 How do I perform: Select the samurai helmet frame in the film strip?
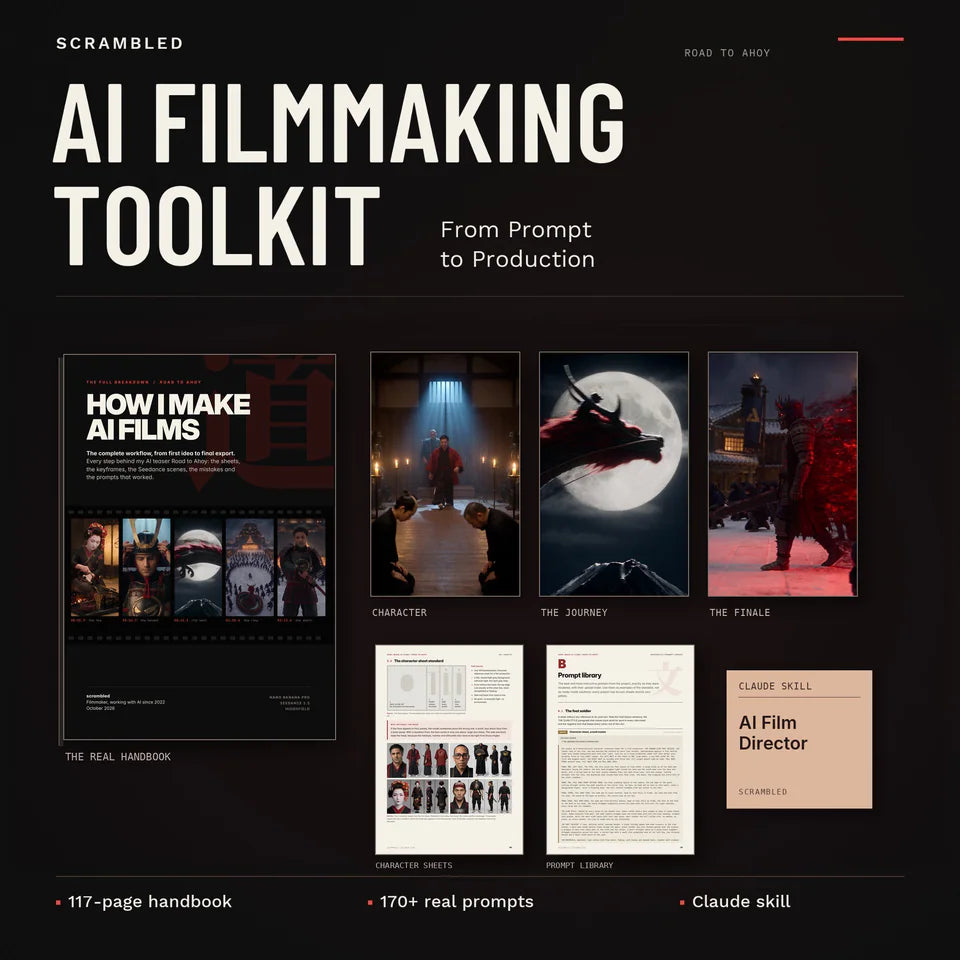[x=146, y=568]
